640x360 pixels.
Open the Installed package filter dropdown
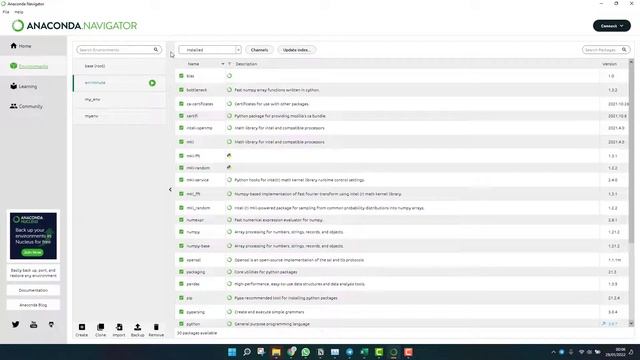tap(210, 50)
